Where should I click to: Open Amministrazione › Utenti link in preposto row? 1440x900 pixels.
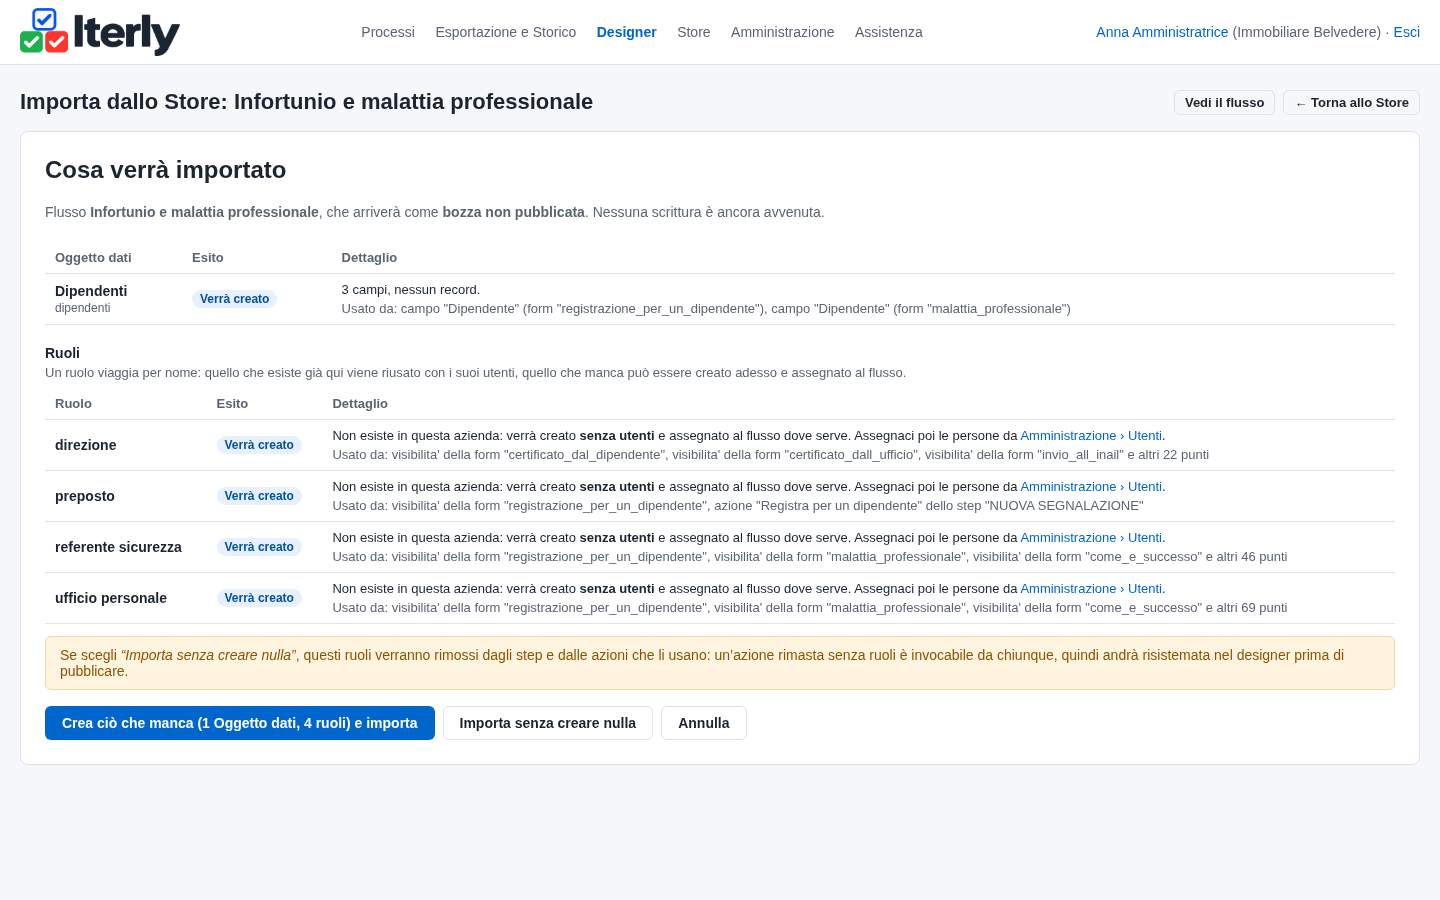1091,487
